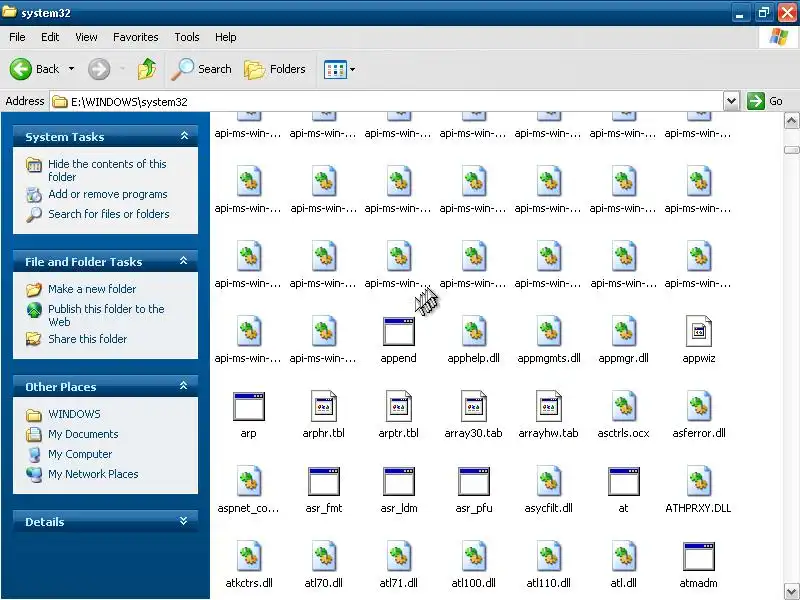
Task: Select the asferror.dll file icon
Action: (698, 406)
